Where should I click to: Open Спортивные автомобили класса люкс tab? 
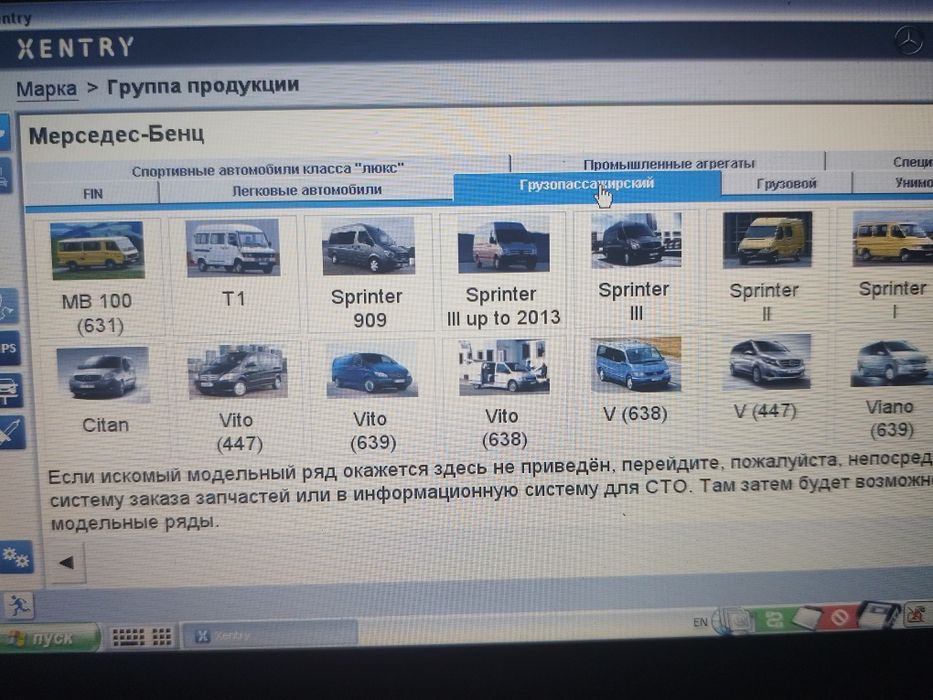click(x=268, y=170)
